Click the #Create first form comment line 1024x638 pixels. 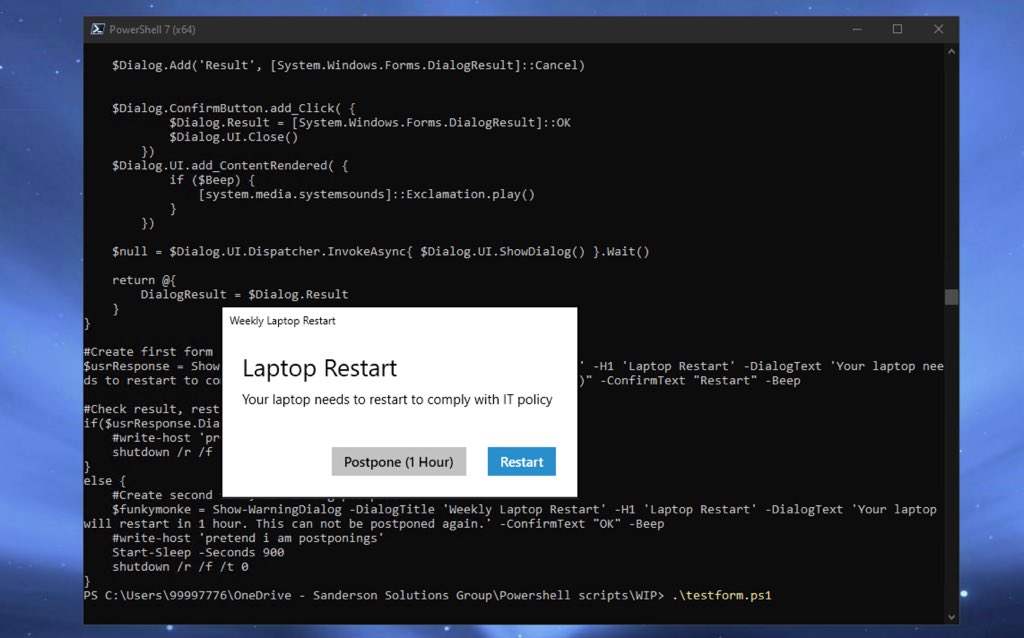point(149,351)
